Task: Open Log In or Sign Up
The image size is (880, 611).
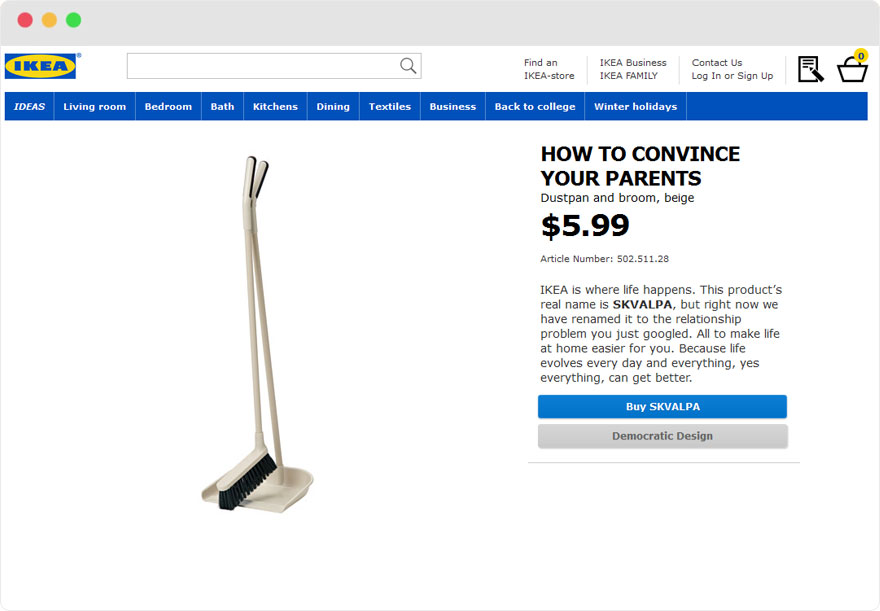Action: click(x=732, y=75)
